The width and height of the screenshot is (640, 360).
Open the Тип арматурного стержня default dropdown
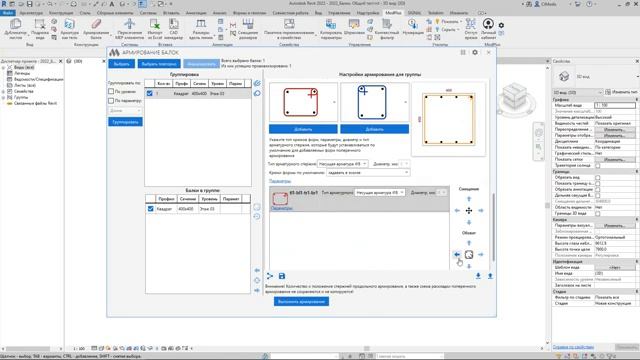tap(343, 164)
